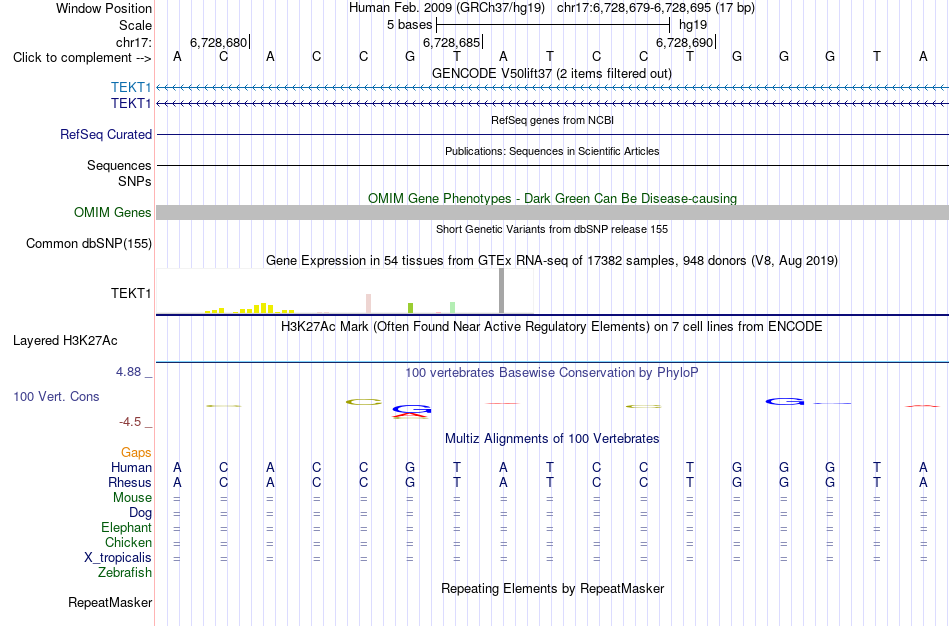Click the RepeatMasker track label
950x626 pixels.
pos(110,602)
